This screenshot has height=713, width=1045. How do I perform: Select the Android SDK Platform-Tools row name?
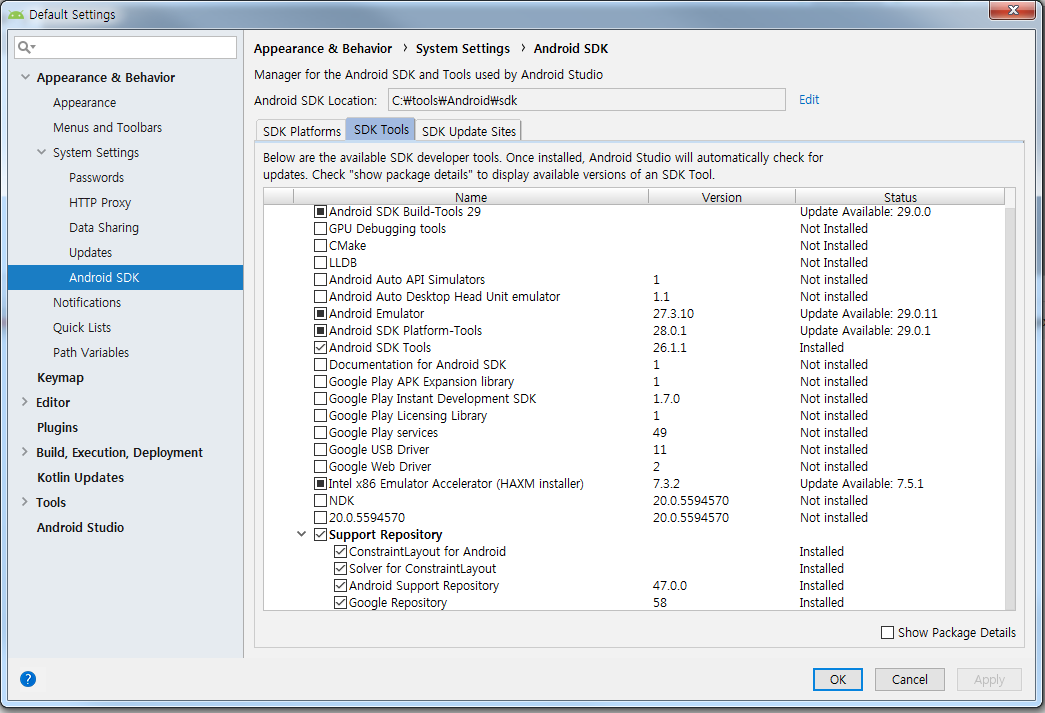point(405,331)
